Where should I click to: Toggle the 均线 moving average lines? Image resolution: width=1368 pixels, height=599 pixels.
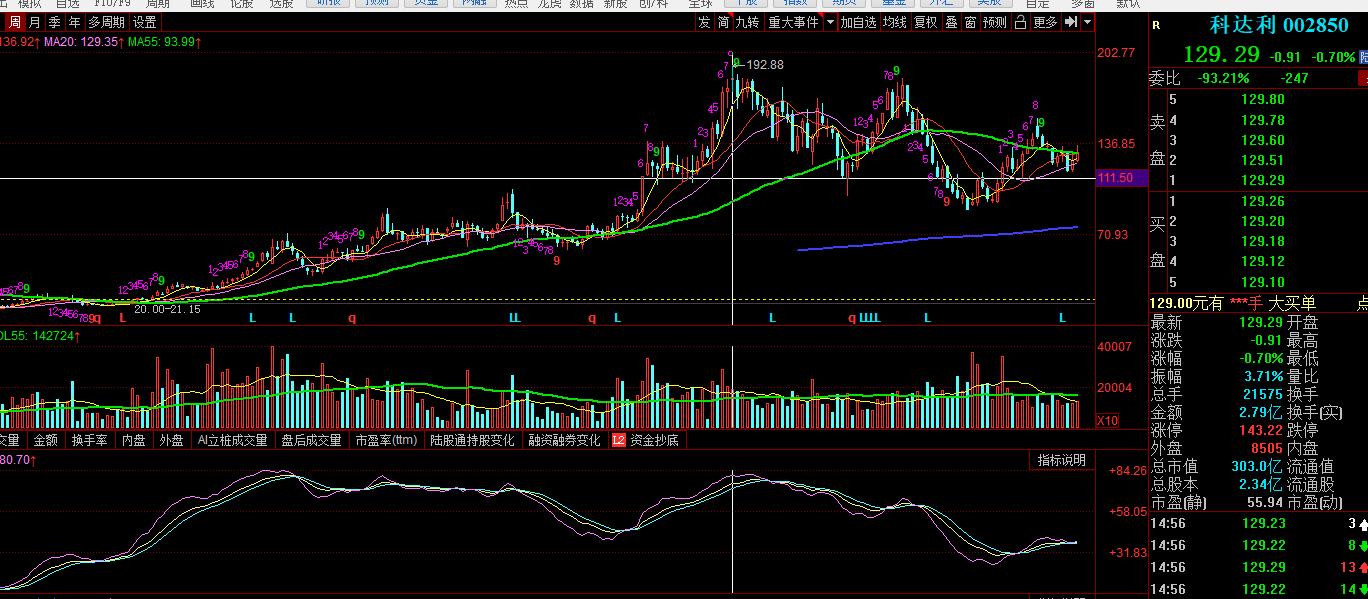pyautogui.click(x=894, y=22)
